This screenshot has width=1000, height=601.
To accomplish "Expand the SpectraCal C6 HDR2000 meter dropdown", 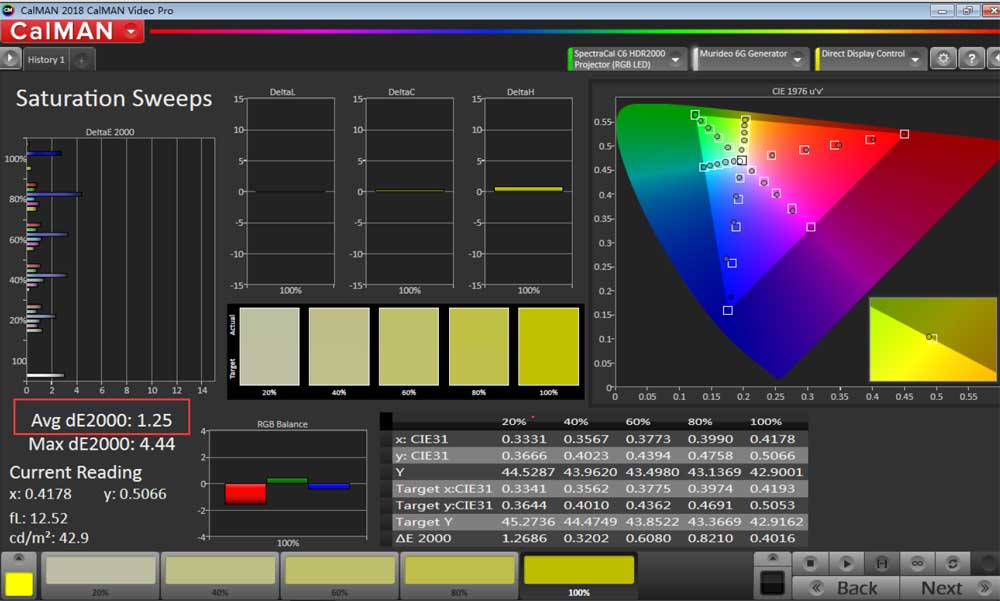I will coord(677,59).
